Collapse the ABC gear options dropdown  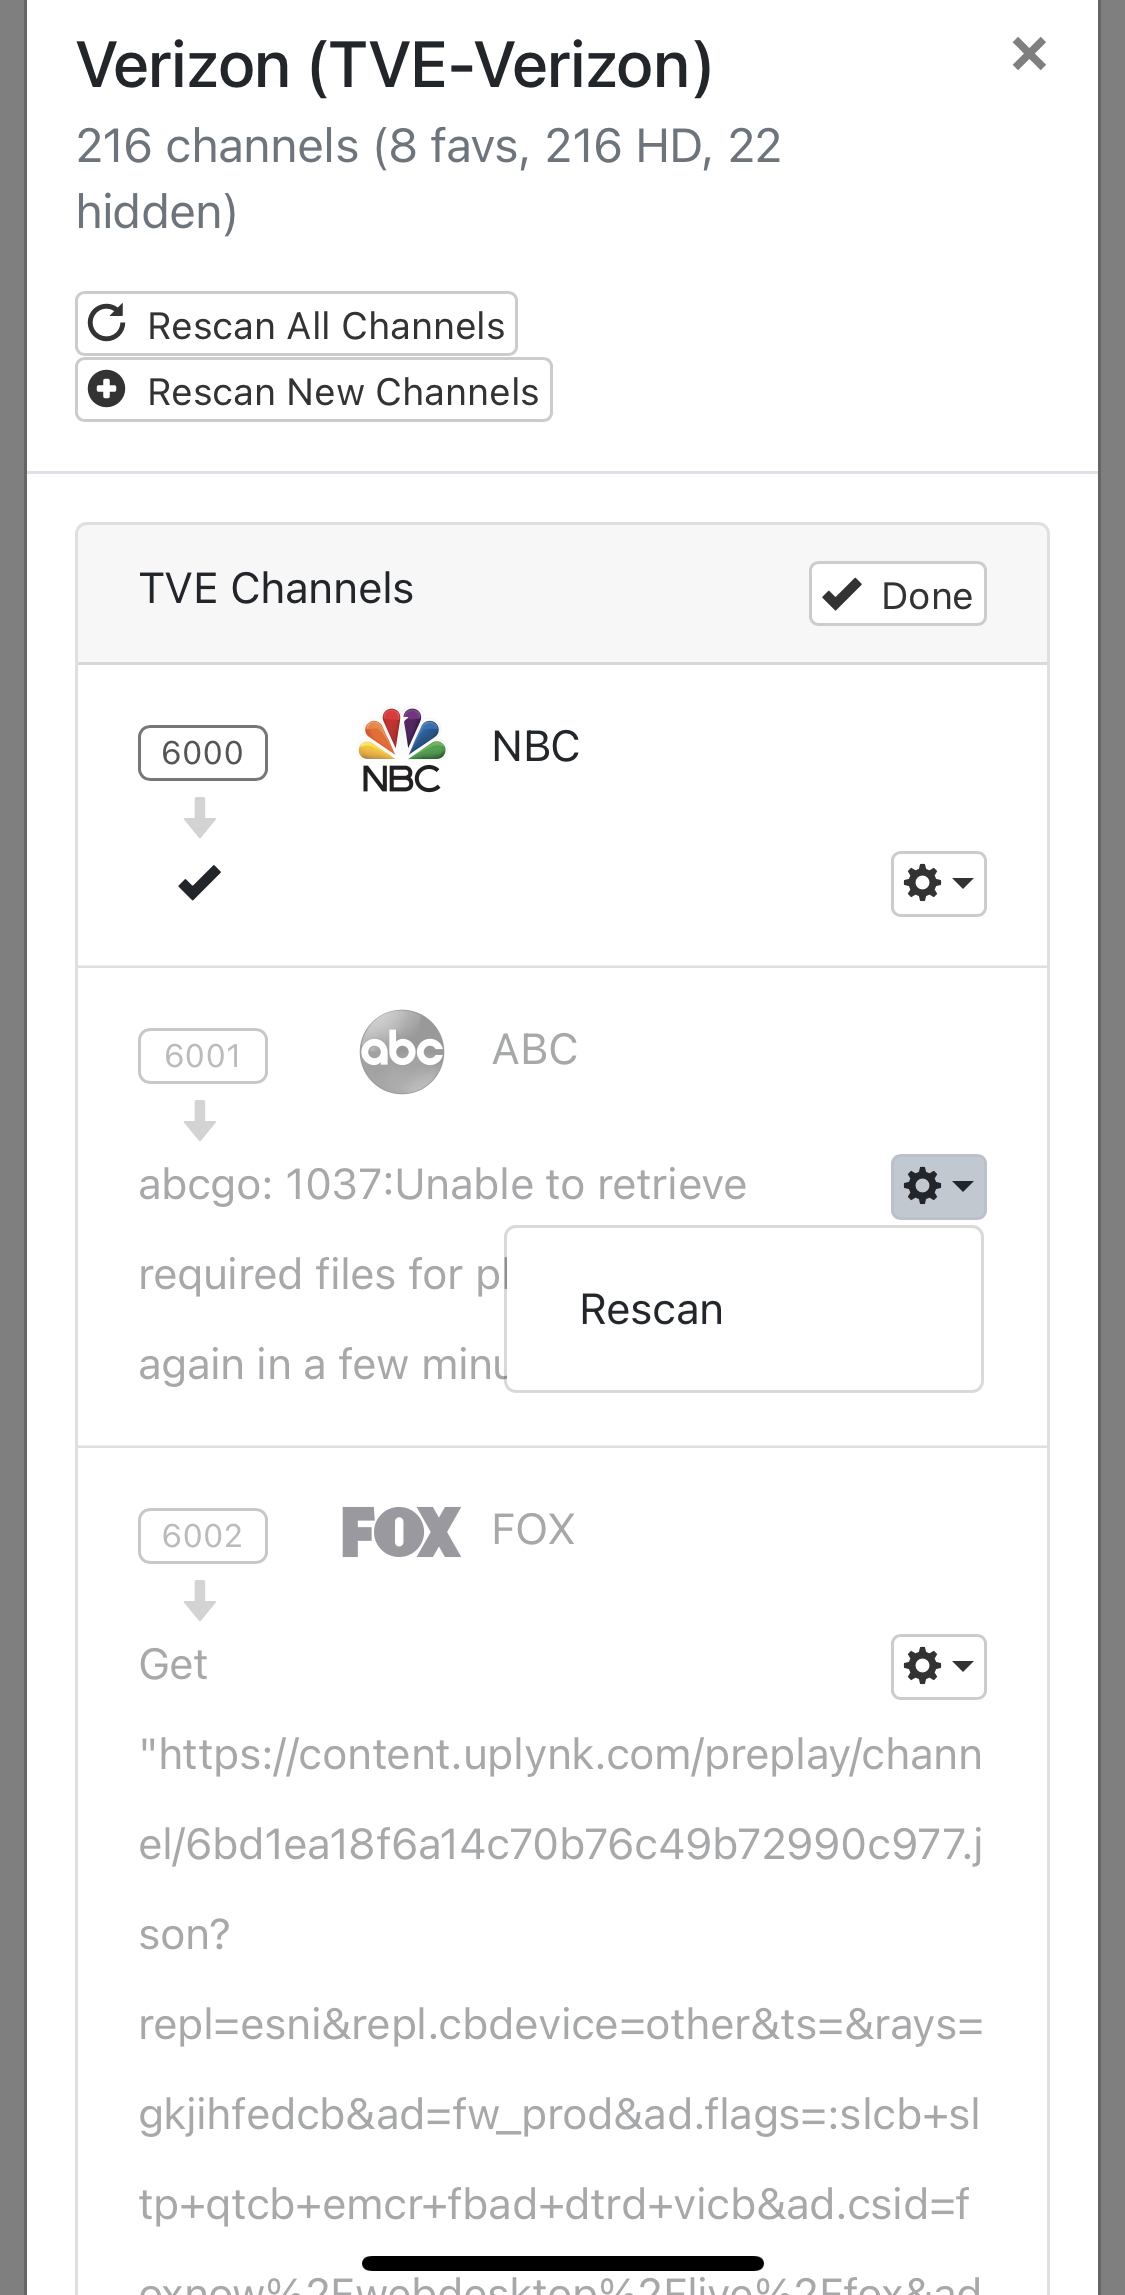[x=938, y=1187]
